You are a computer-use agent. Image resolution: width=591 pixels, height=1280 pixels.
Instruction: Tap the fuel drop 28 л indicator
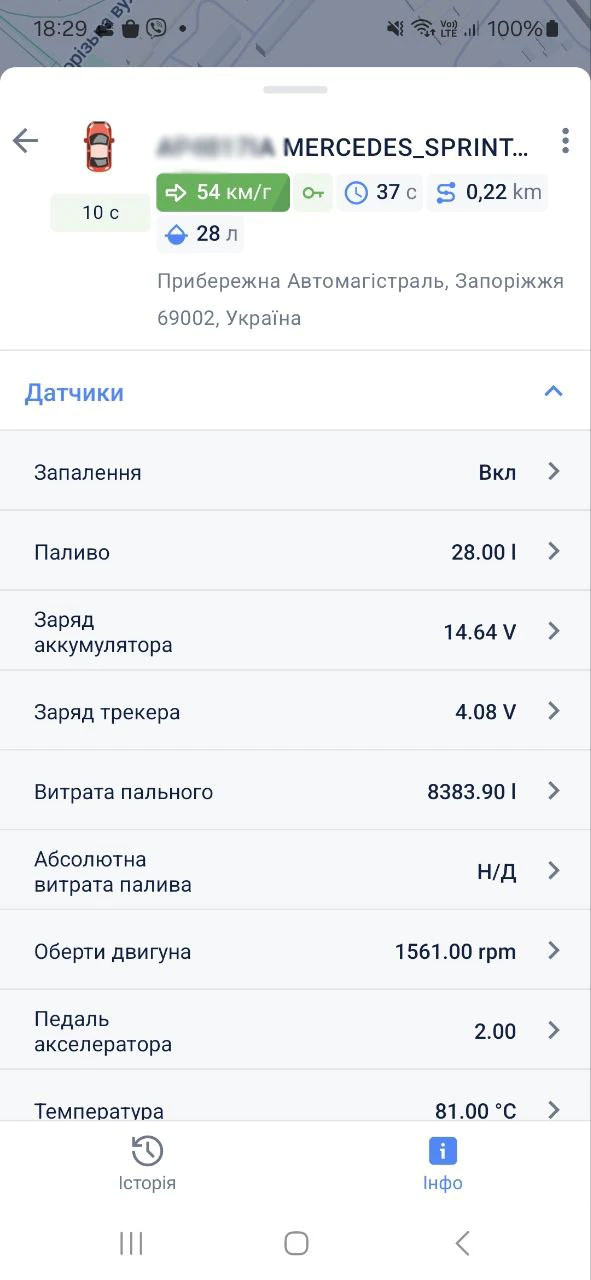pyautogui.click(x=200, y=234)
